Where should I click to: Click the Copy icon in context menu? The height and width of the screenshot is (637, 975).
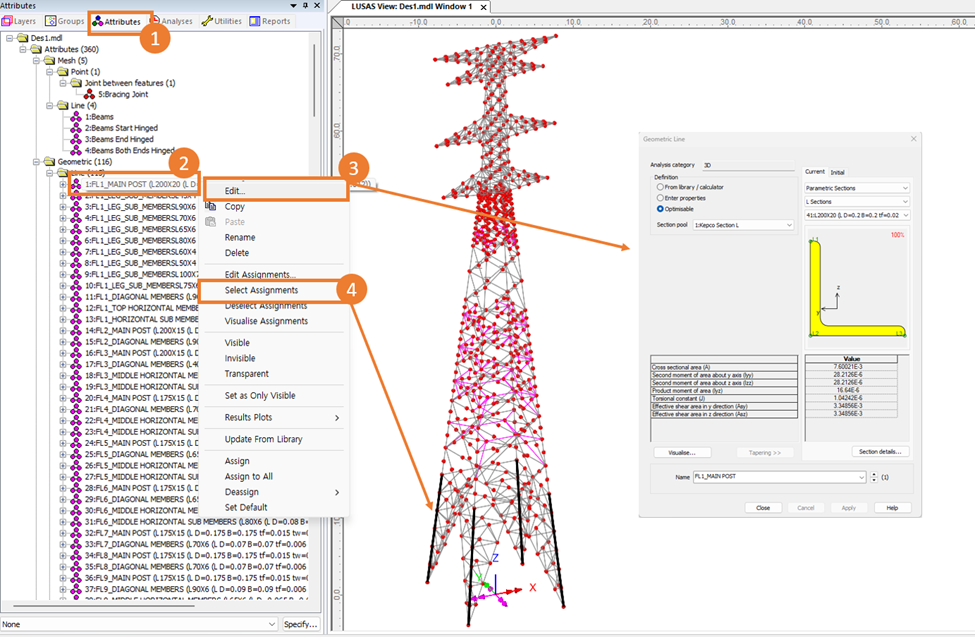tap(211, 206)
